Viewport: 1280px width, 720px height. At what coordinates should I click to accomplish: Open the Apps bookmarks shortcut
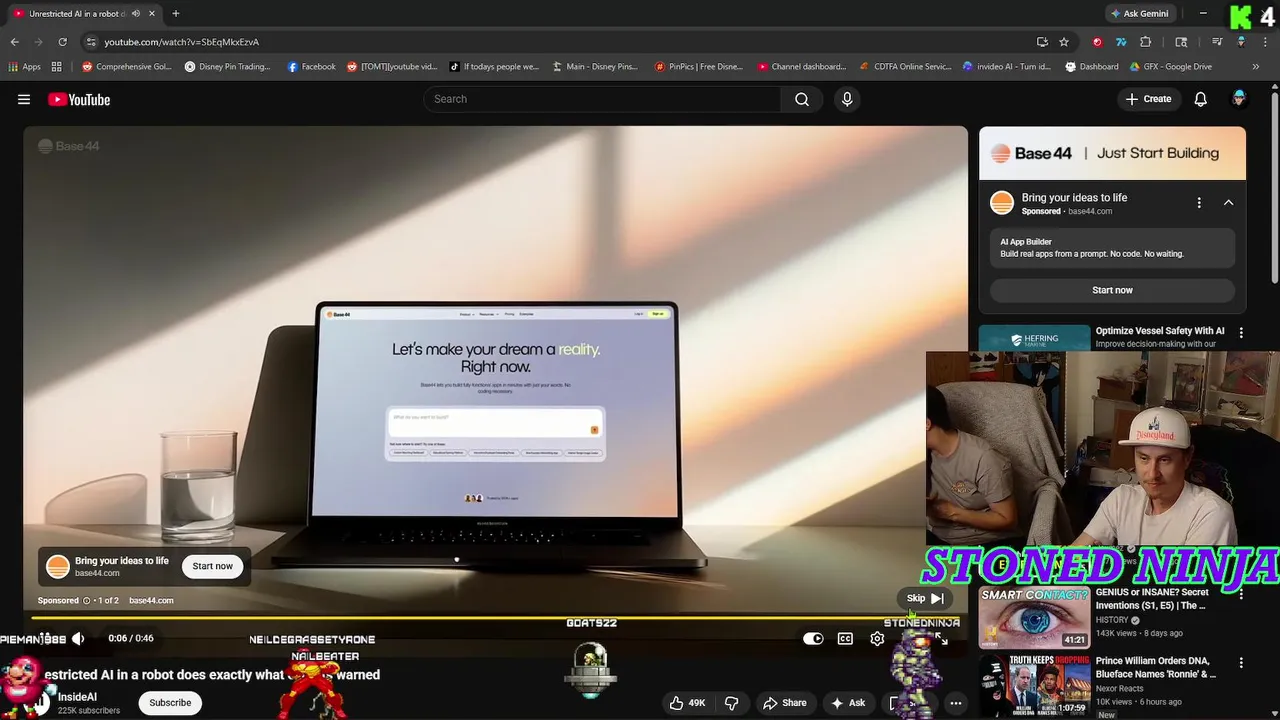pyautogui.click(x=25, y=67)
